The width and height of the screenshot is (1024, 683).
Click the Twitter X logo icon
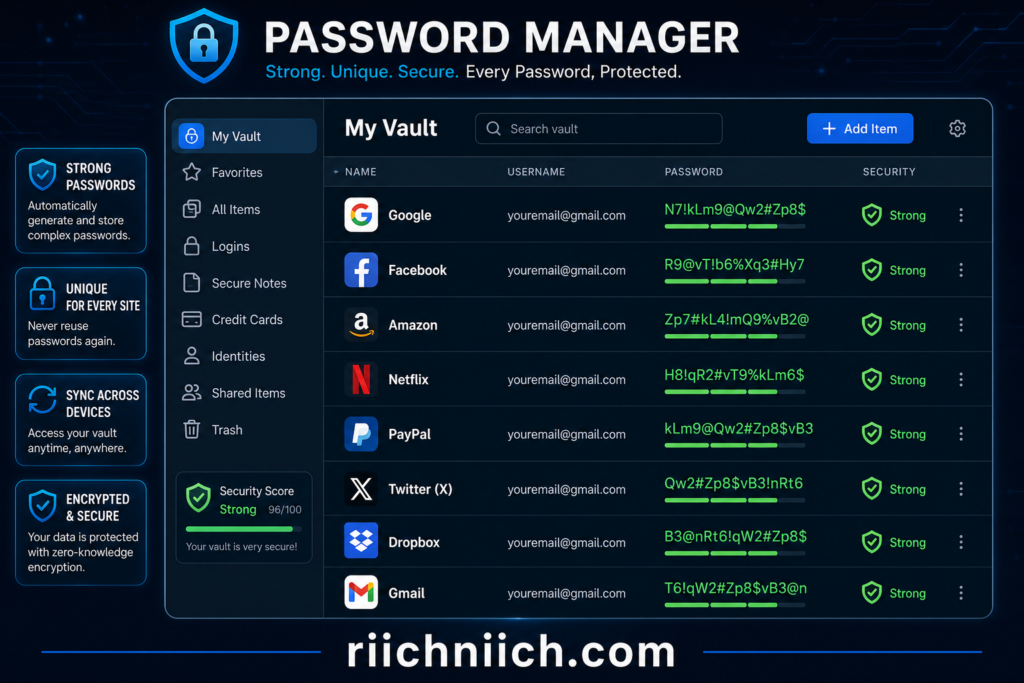[361, 488]
